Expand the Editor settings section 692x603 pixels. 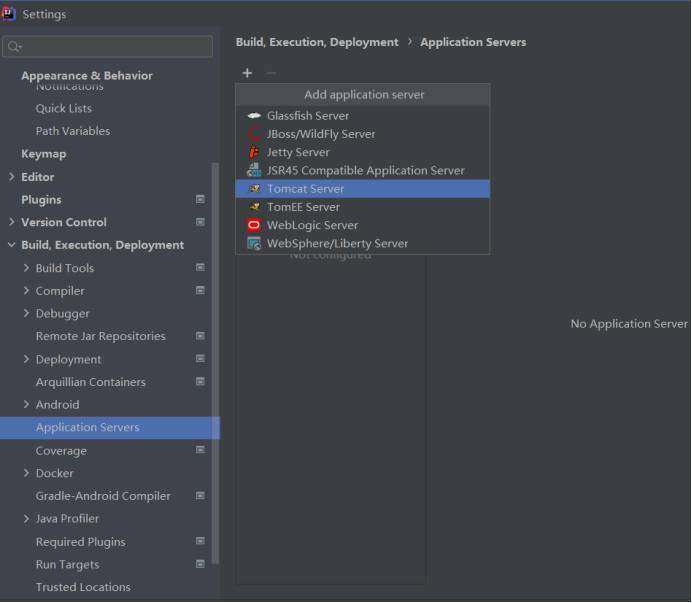[11, 177]
